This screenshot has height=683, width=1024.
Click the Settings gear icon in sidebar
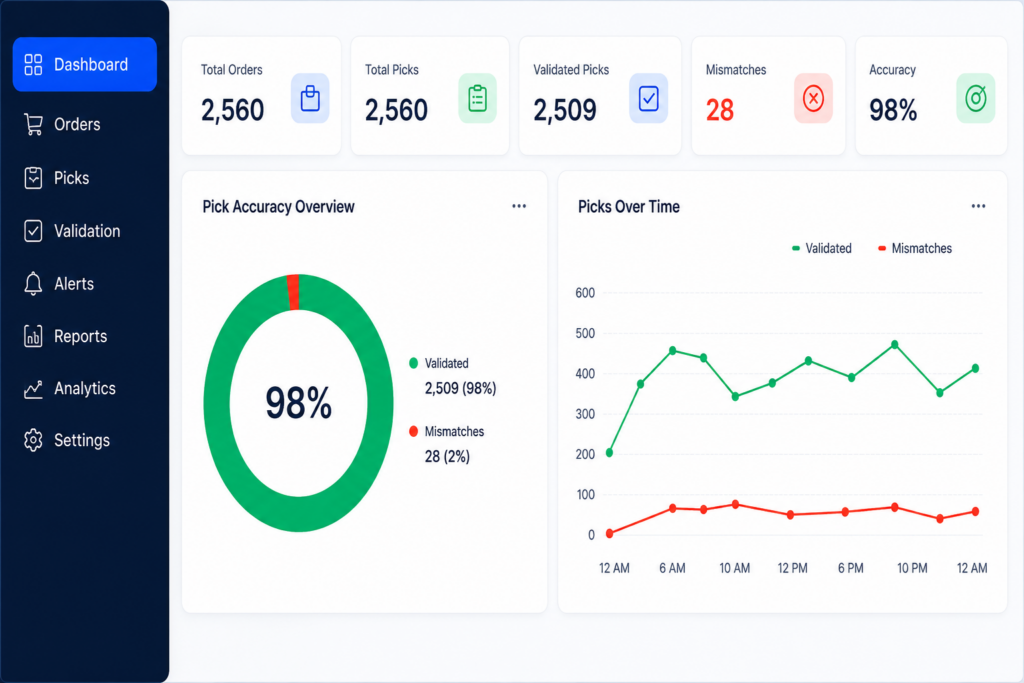(x=33, y=440)
